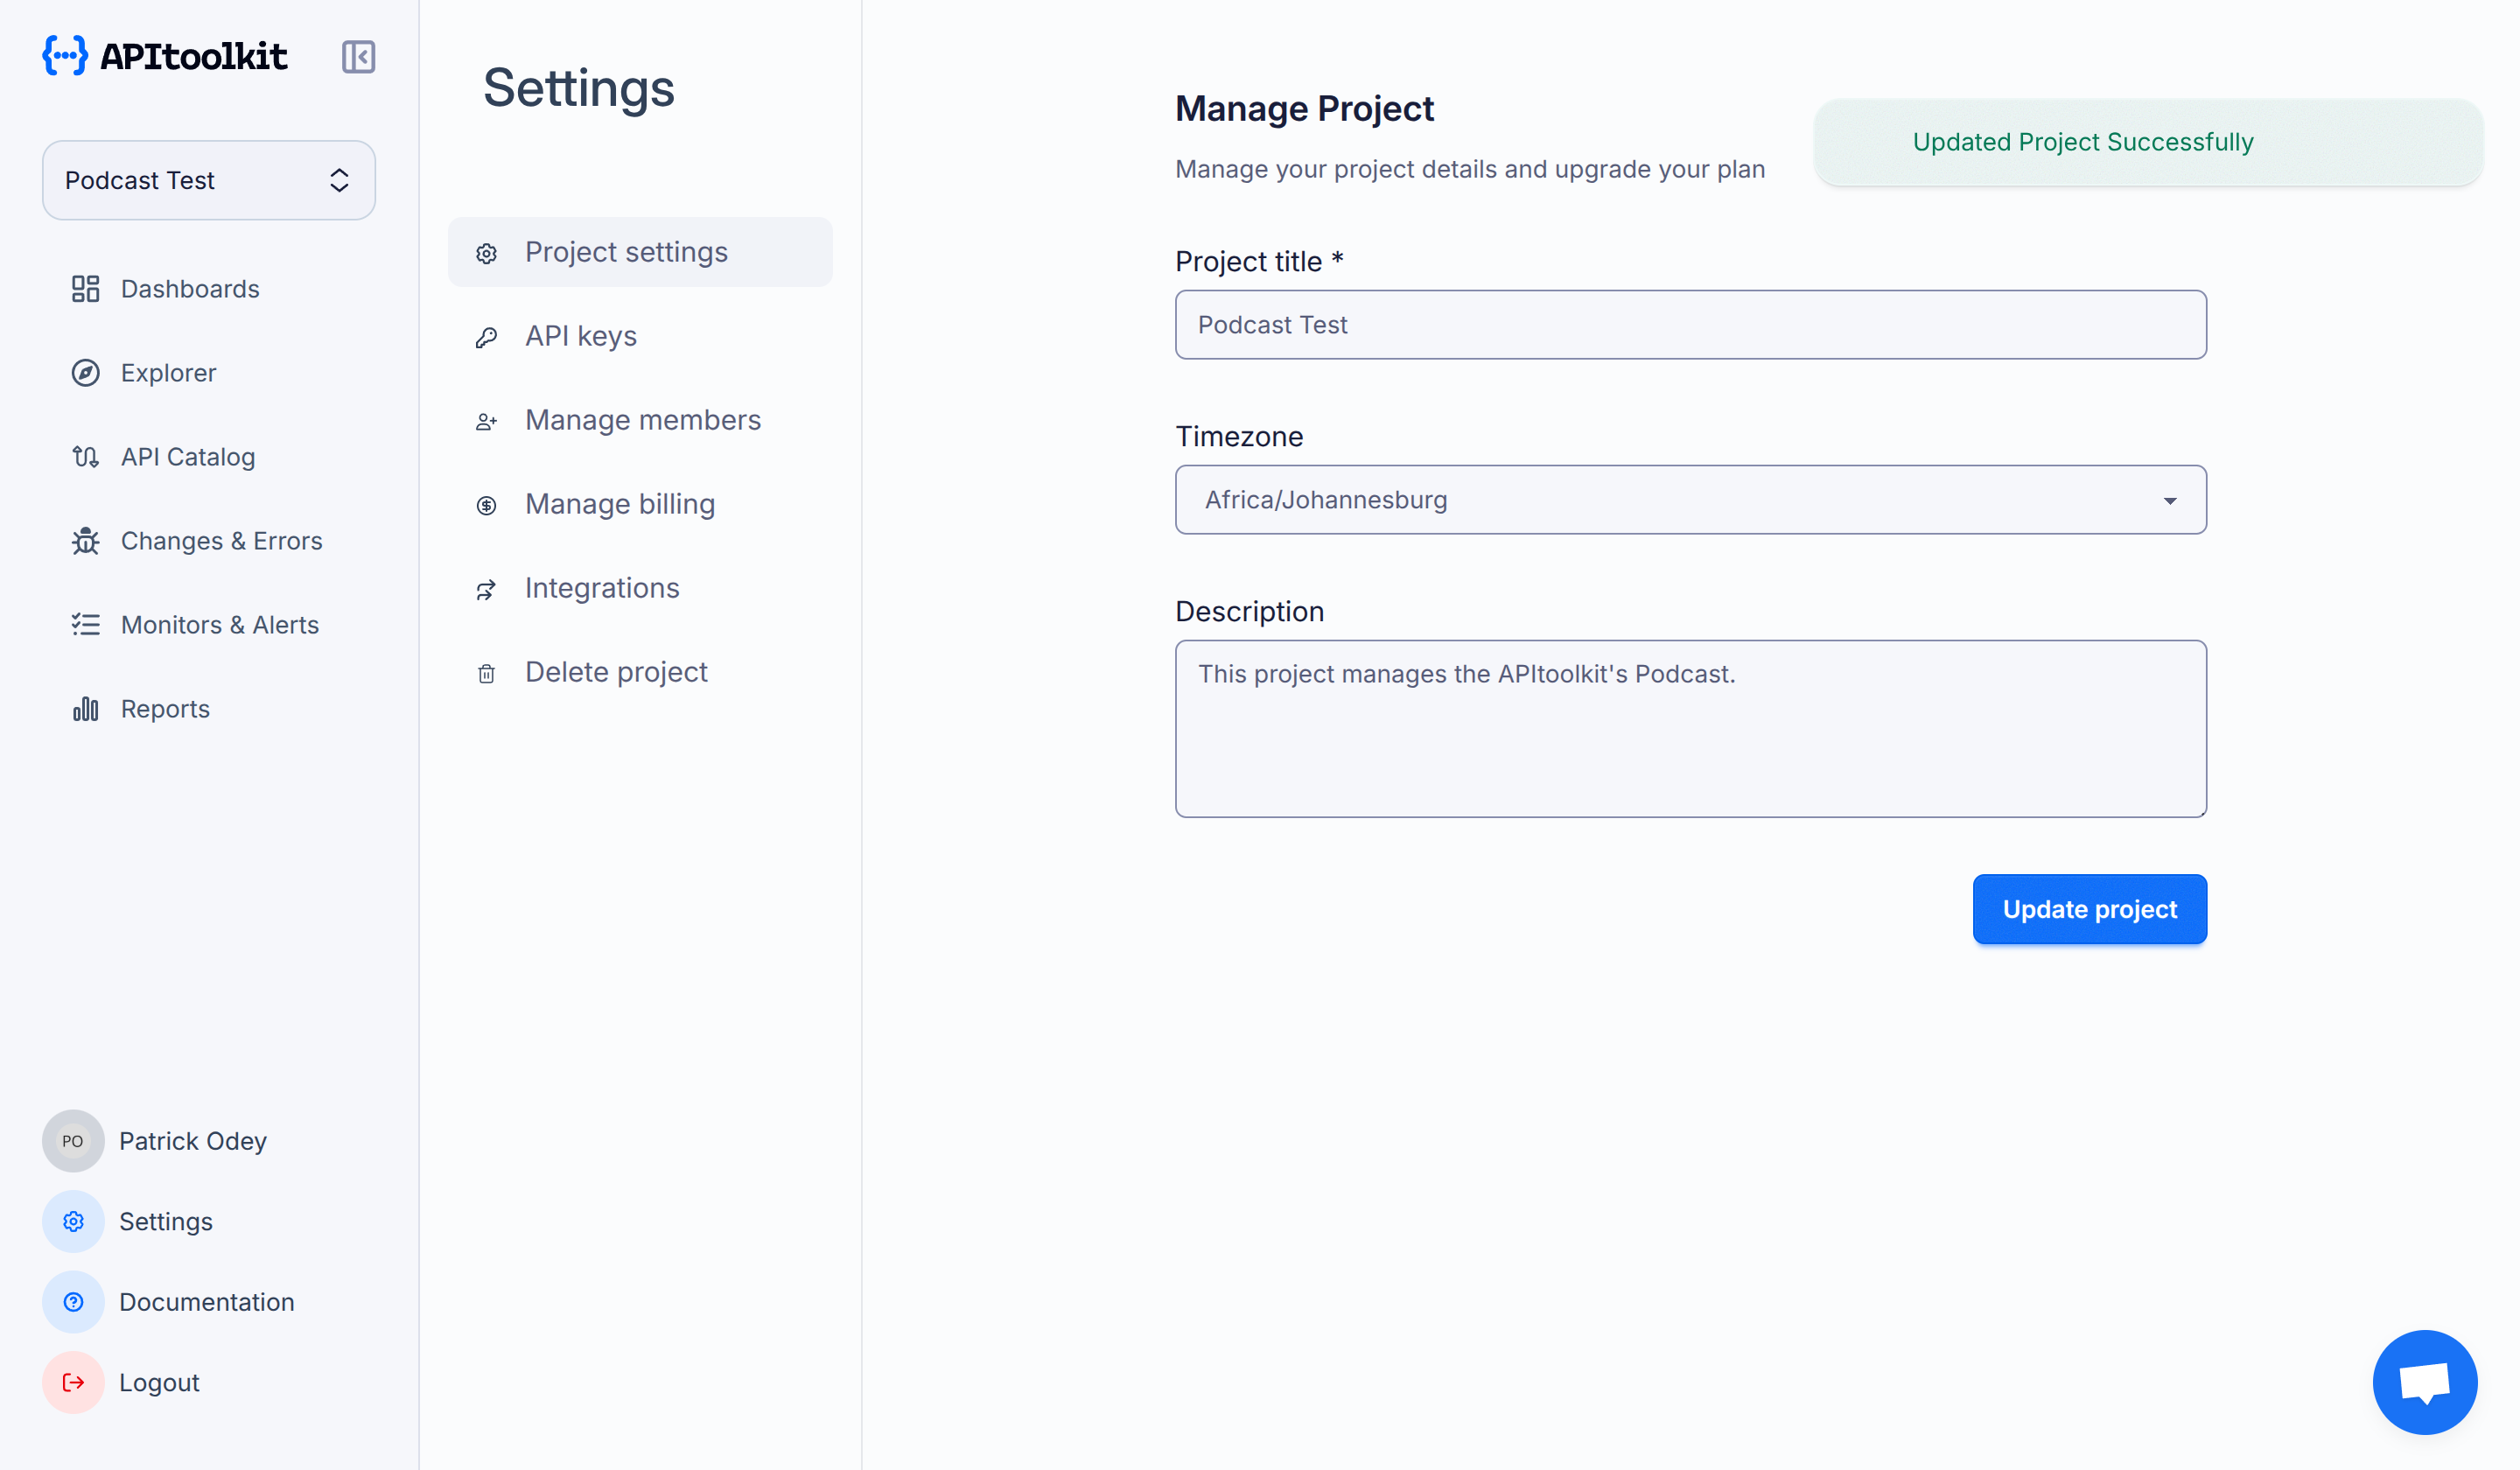Open the project selector chevron

pos(339,180)
